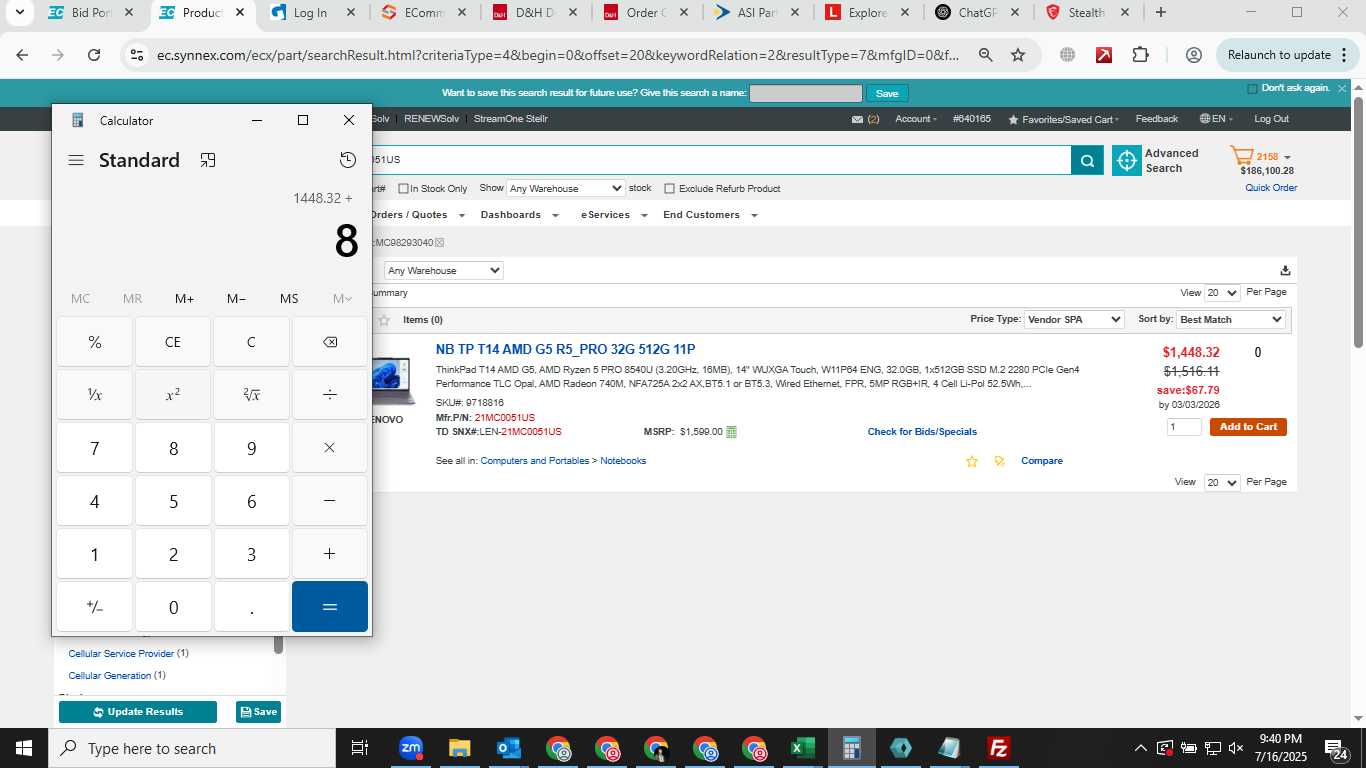Click the reciprocal 1/x key in Calculator

(x=95, y=395)
